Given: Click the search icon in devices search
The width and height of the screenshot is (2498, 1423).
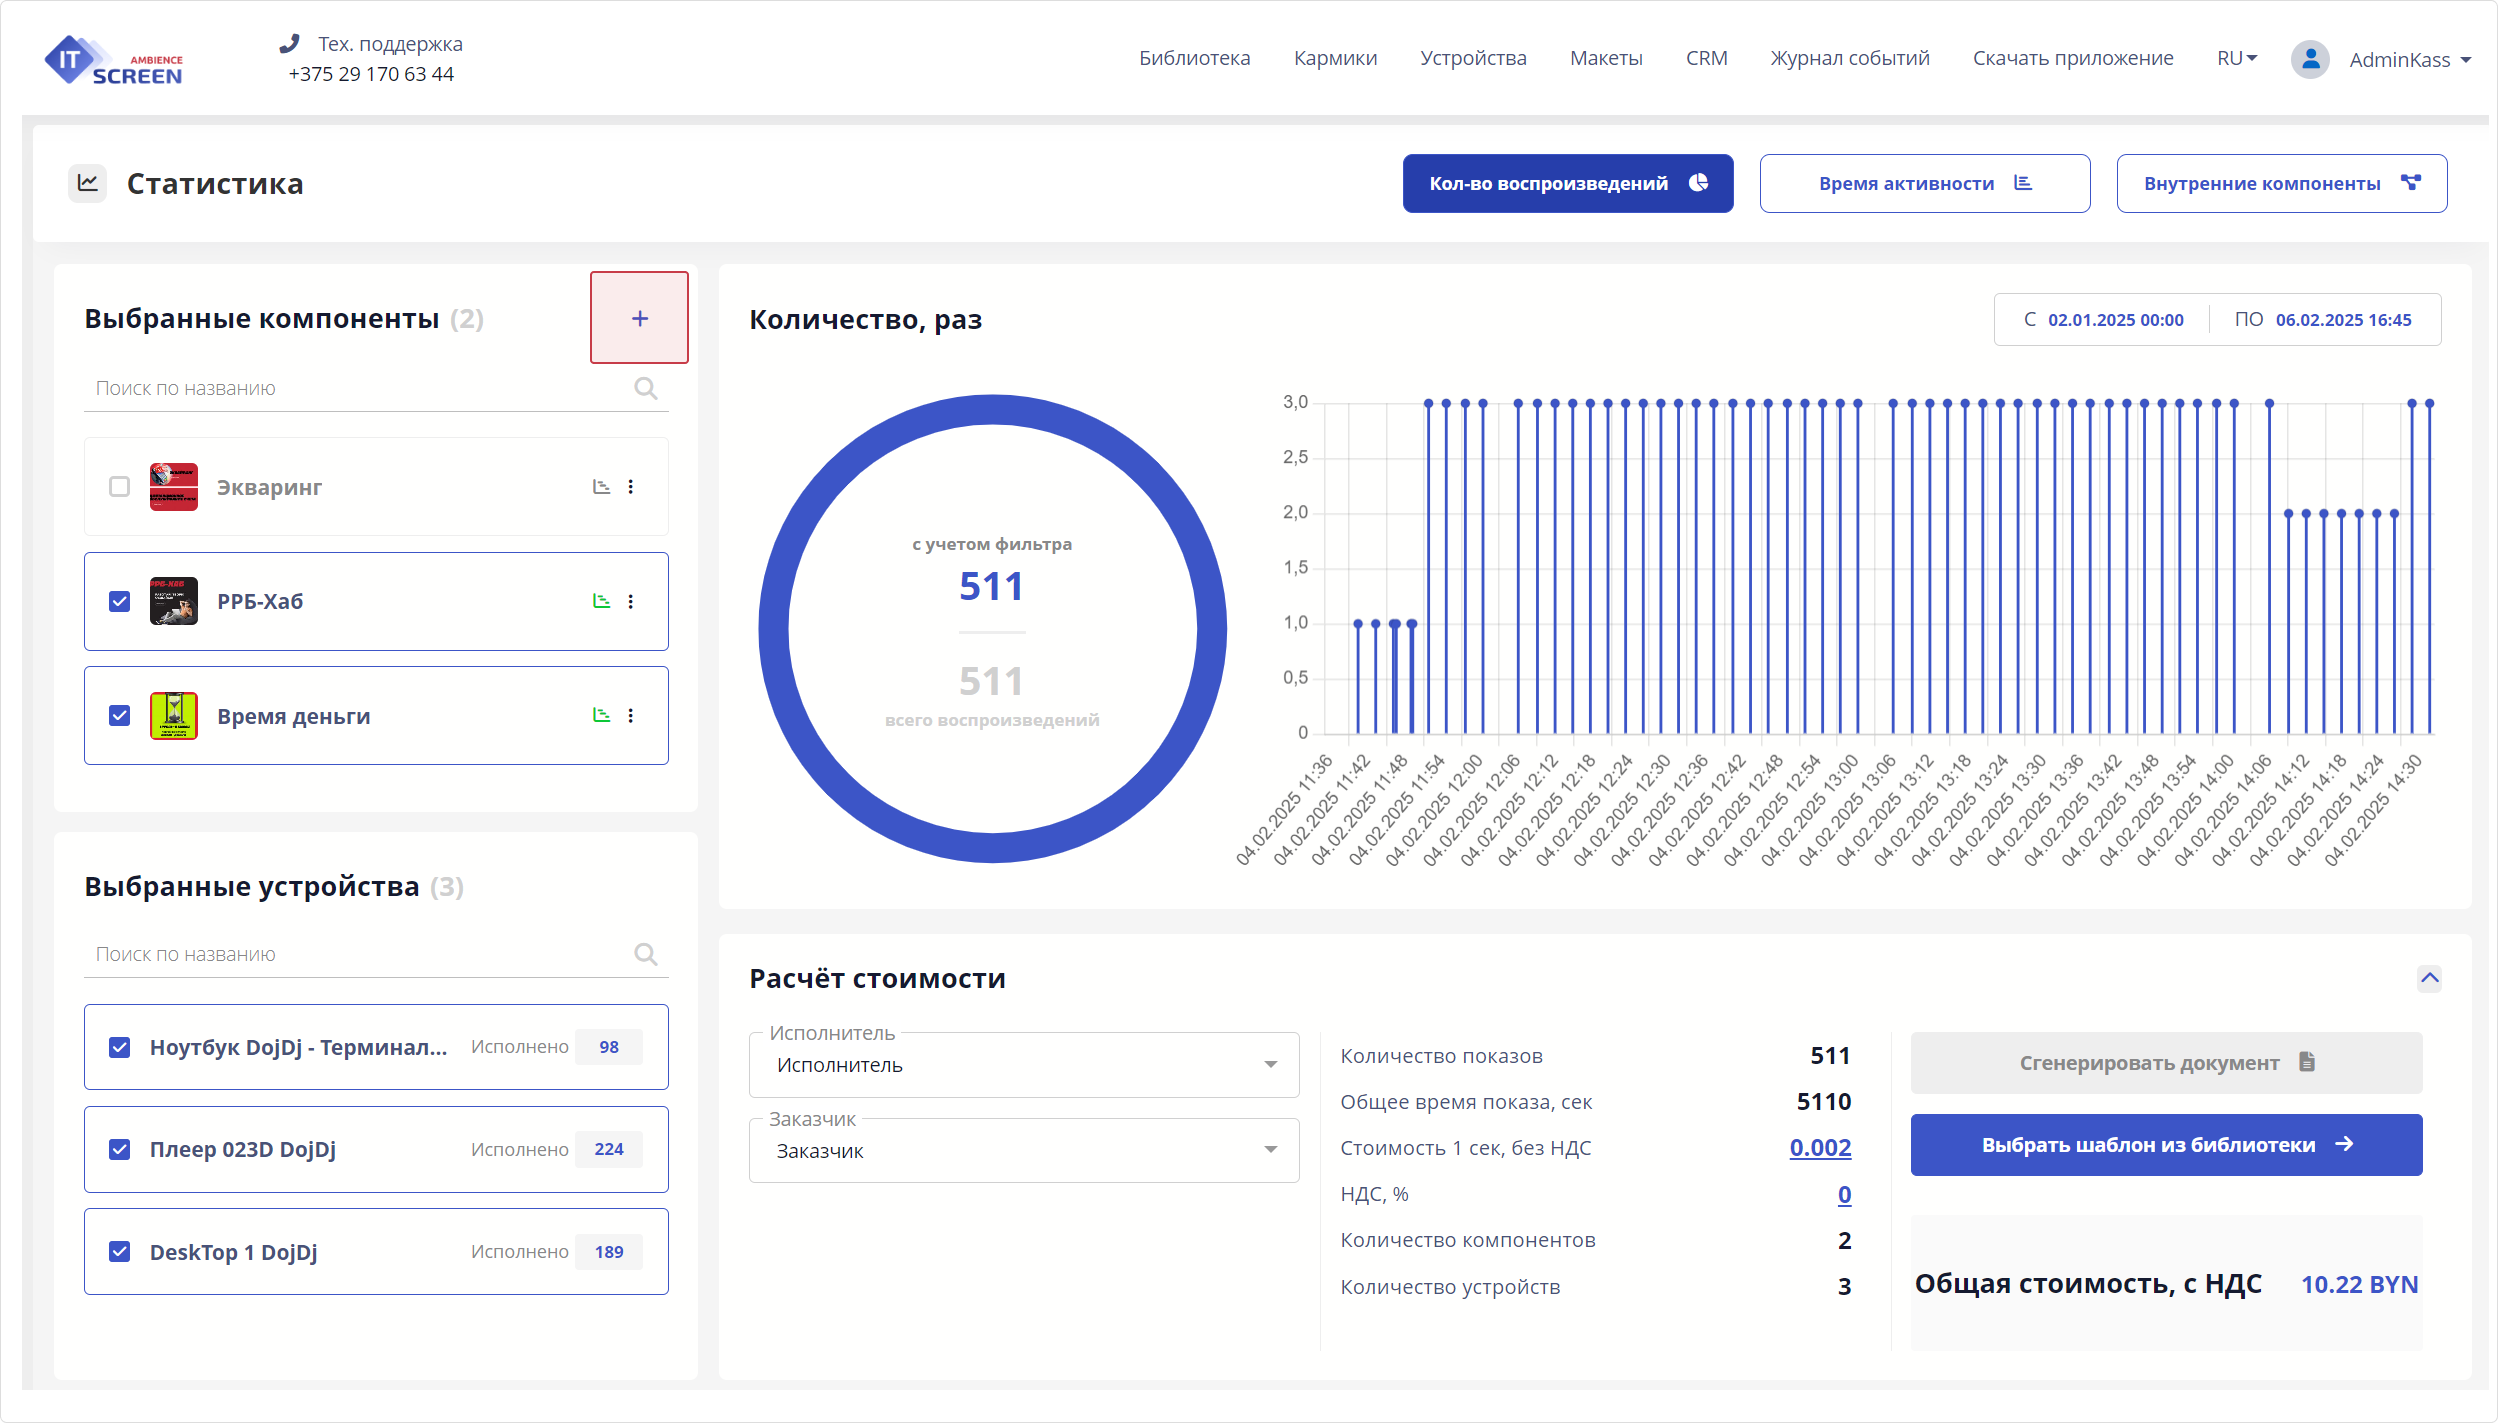Looking at the screenshot, I should (x=646, y=955).
